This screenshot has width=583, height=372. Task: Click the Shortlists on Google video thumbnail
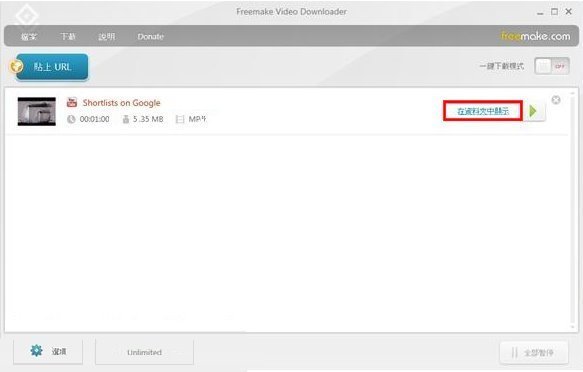[37, 111]
